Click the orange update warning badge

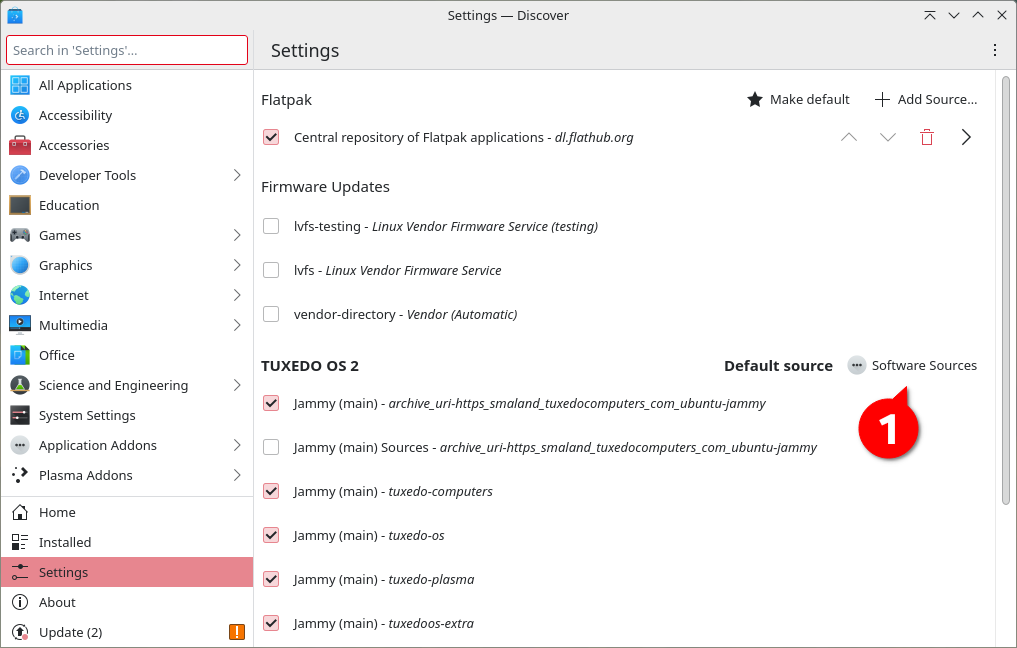coord(237,632)
